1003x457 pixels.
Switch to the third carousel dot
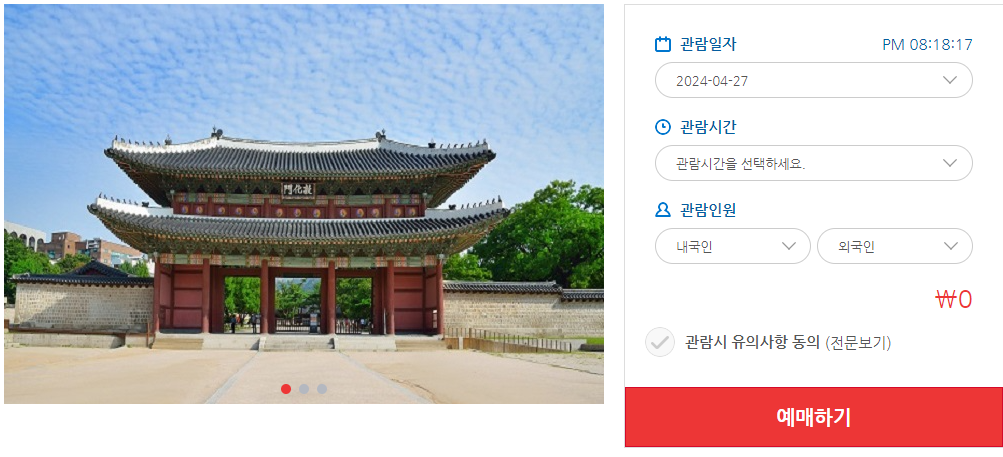pyautogui.click(x=322, y=389)
